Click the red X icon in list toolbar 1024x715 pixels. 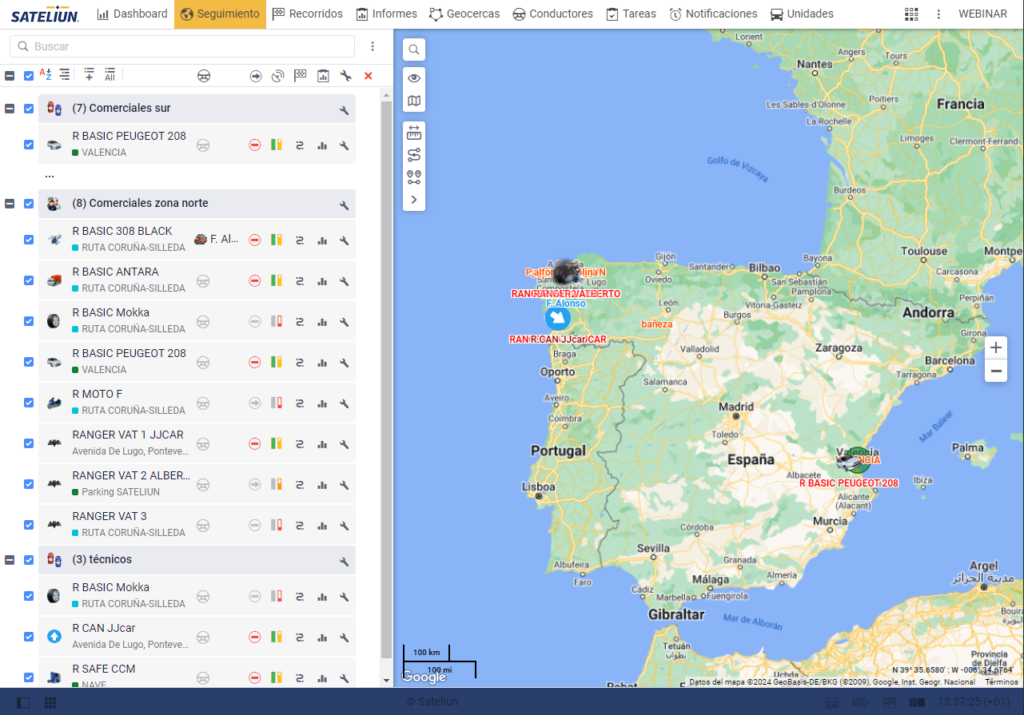pos(368,76)
